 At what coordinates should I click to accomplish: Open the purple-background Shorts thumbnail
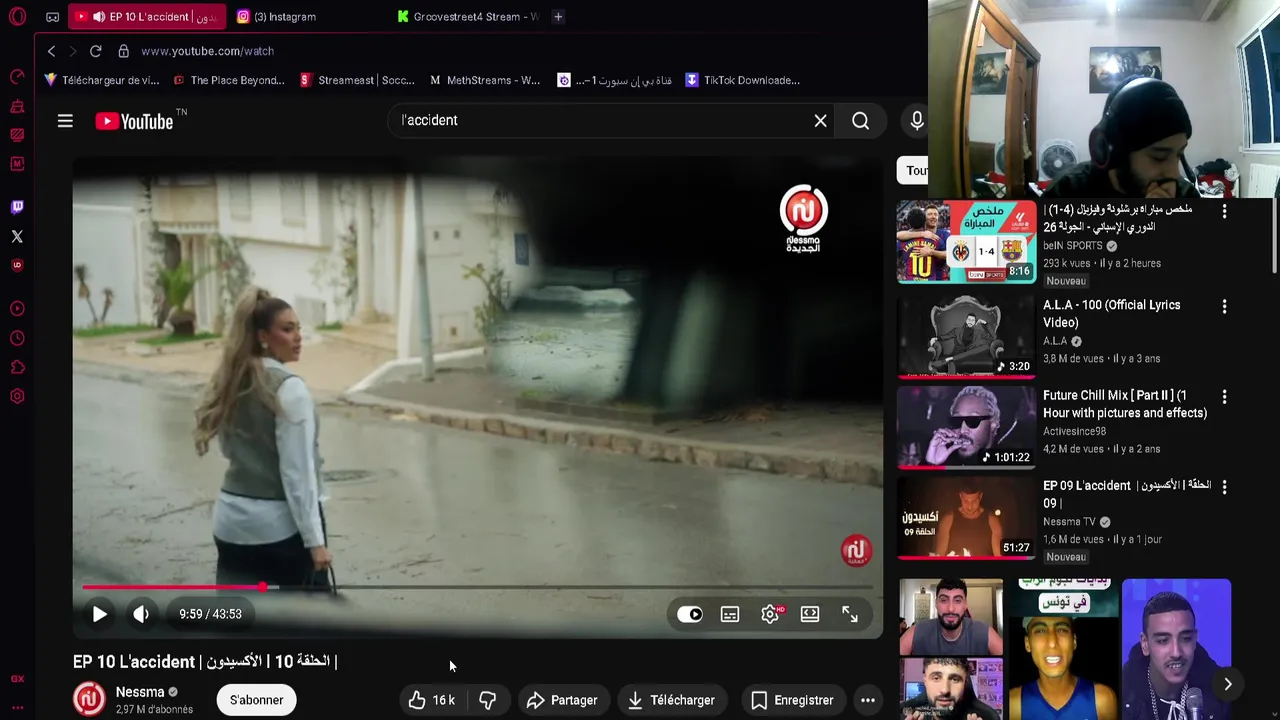point(1176,649)
